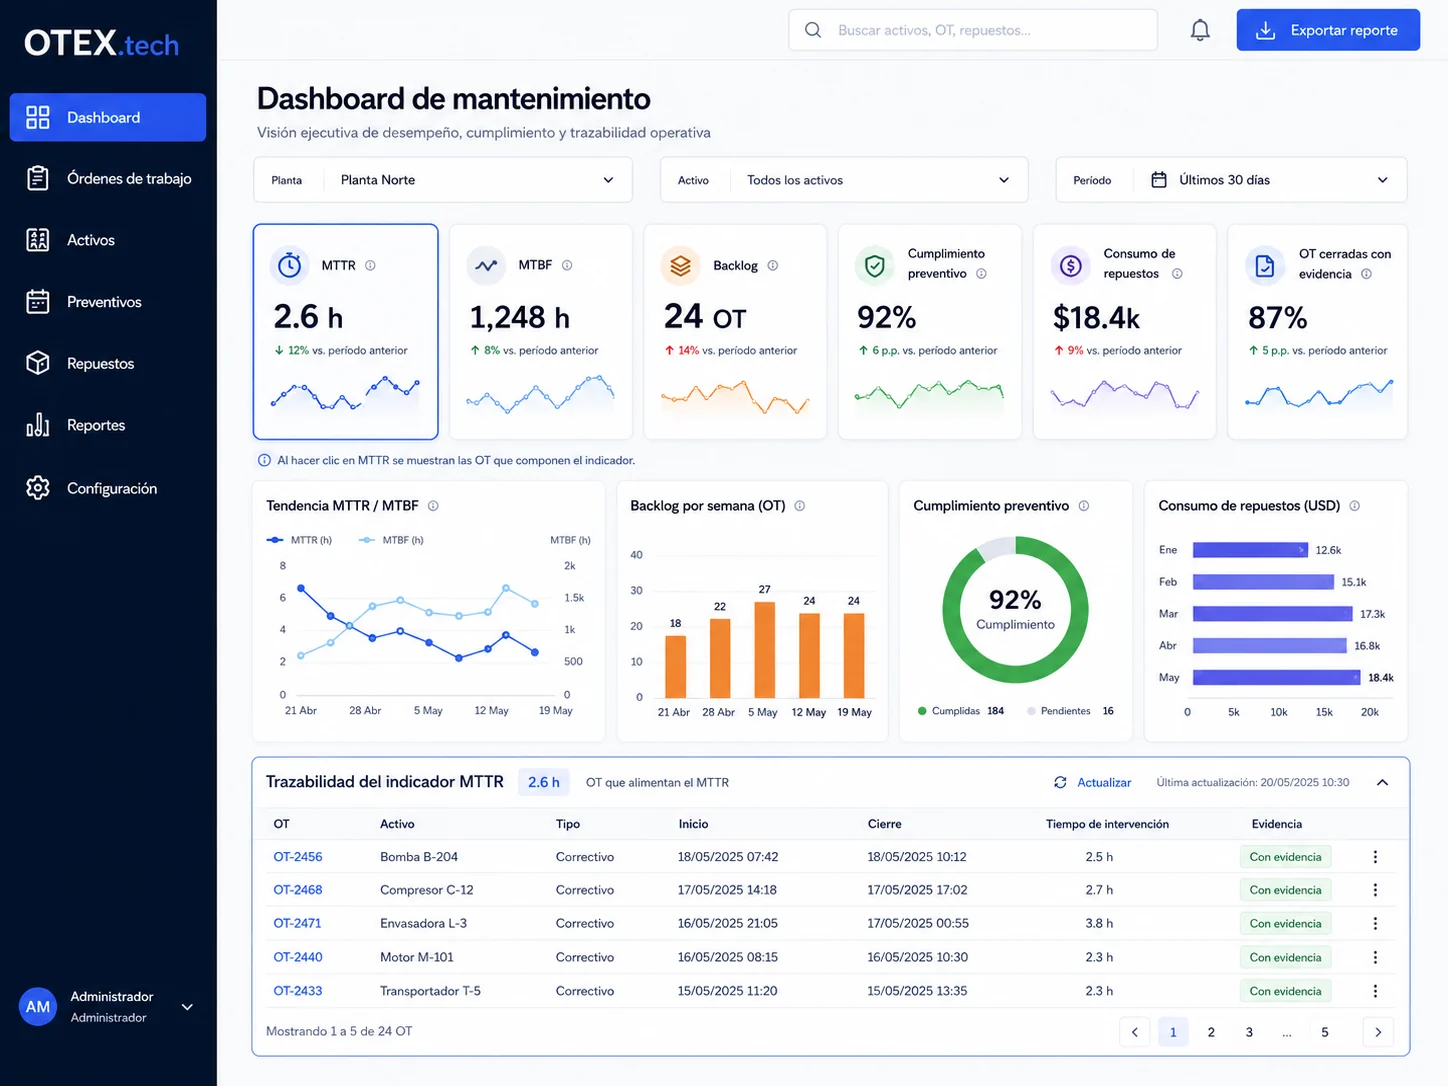The width and height of the screenshot is (1448, 1086).
Task: Show info icon on OT cerradas con evidencia card
Action: pos(1366,274)
